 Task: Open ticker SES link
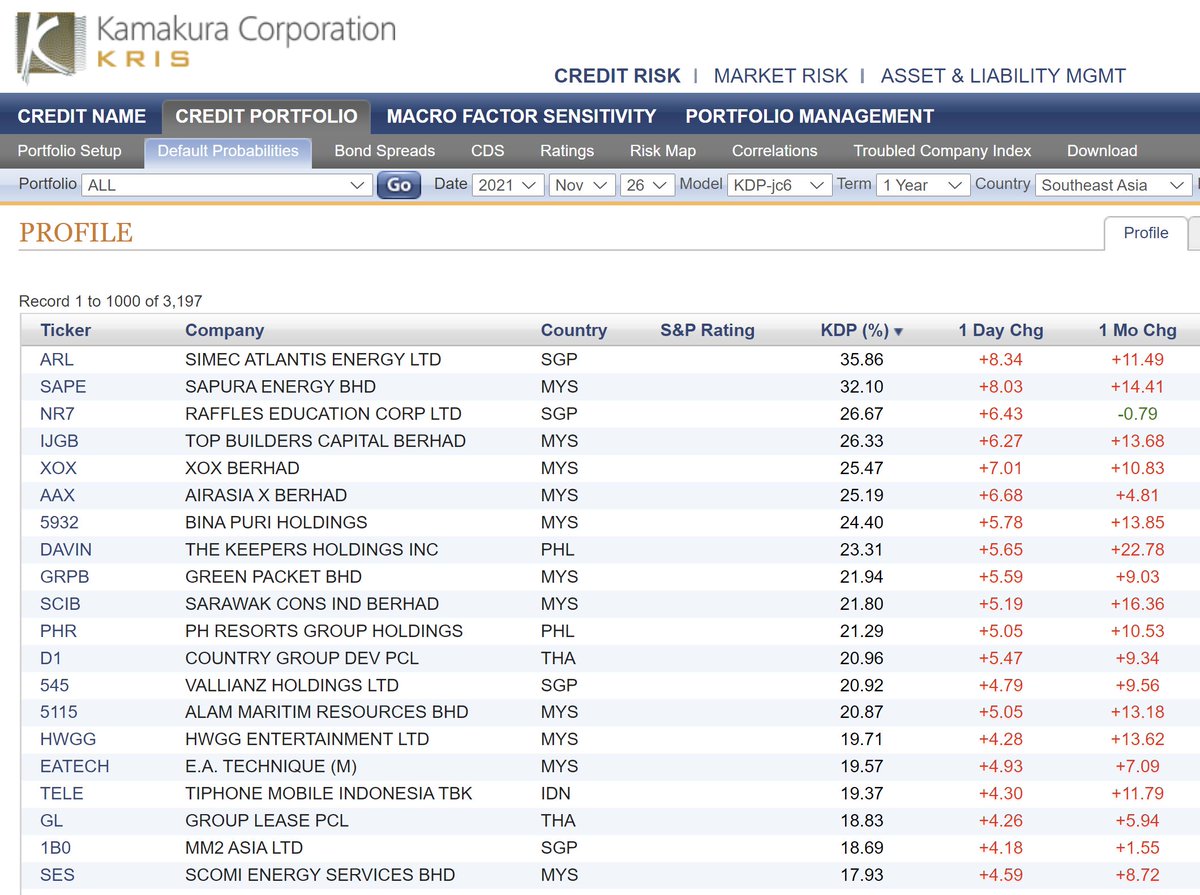coord(57,874)
